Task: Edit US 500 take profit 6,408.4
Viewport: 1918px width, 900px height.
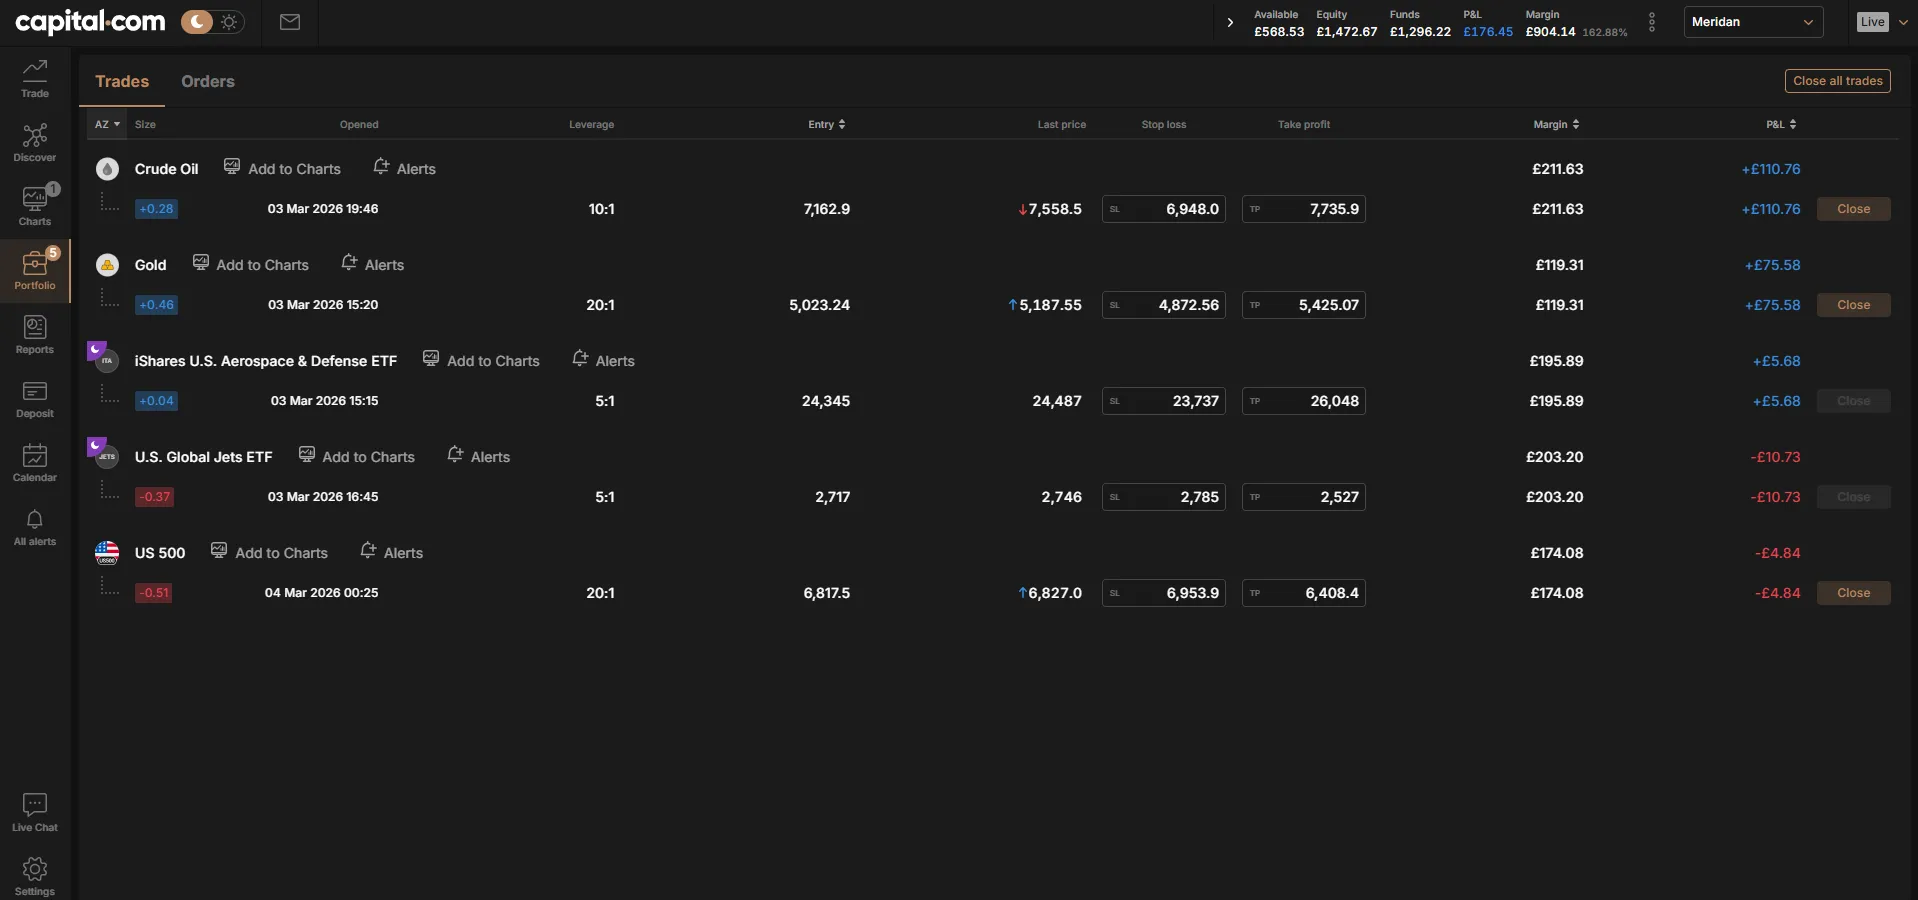Action: tap(1304, 593)
